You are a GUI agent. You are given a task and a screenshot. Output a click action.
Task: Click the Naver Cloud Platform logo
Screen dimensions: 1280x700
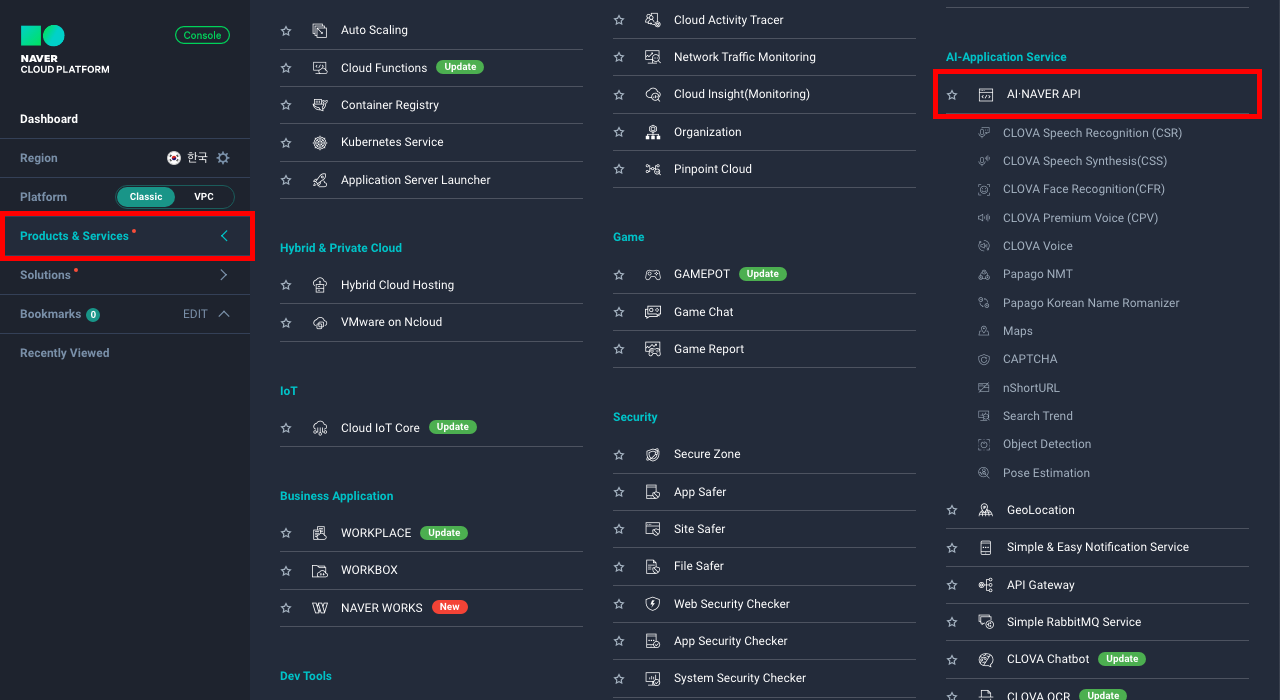65,50
